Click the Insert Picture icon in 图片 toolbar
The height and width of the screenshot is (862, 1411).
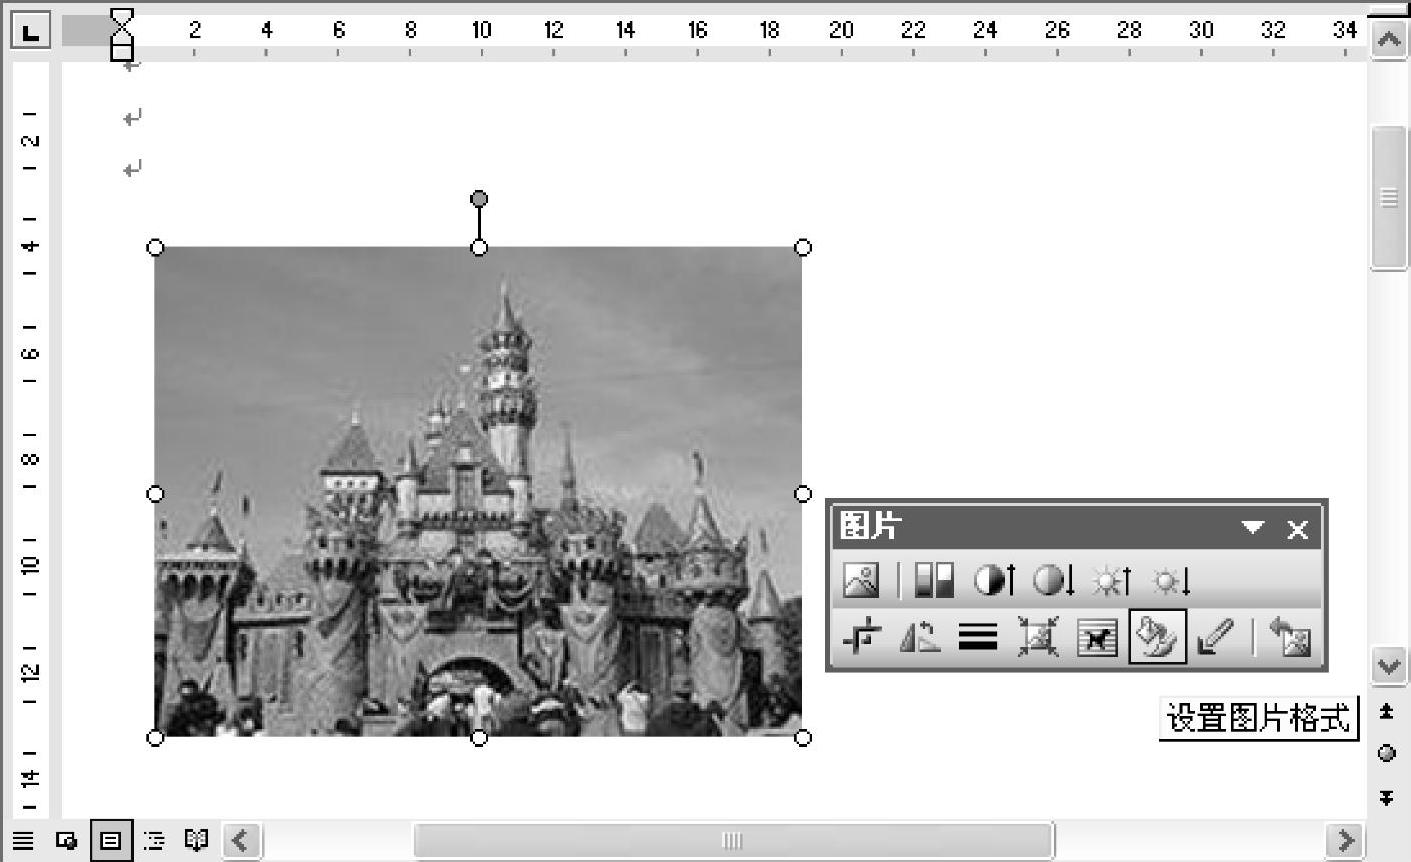point(861,580)
